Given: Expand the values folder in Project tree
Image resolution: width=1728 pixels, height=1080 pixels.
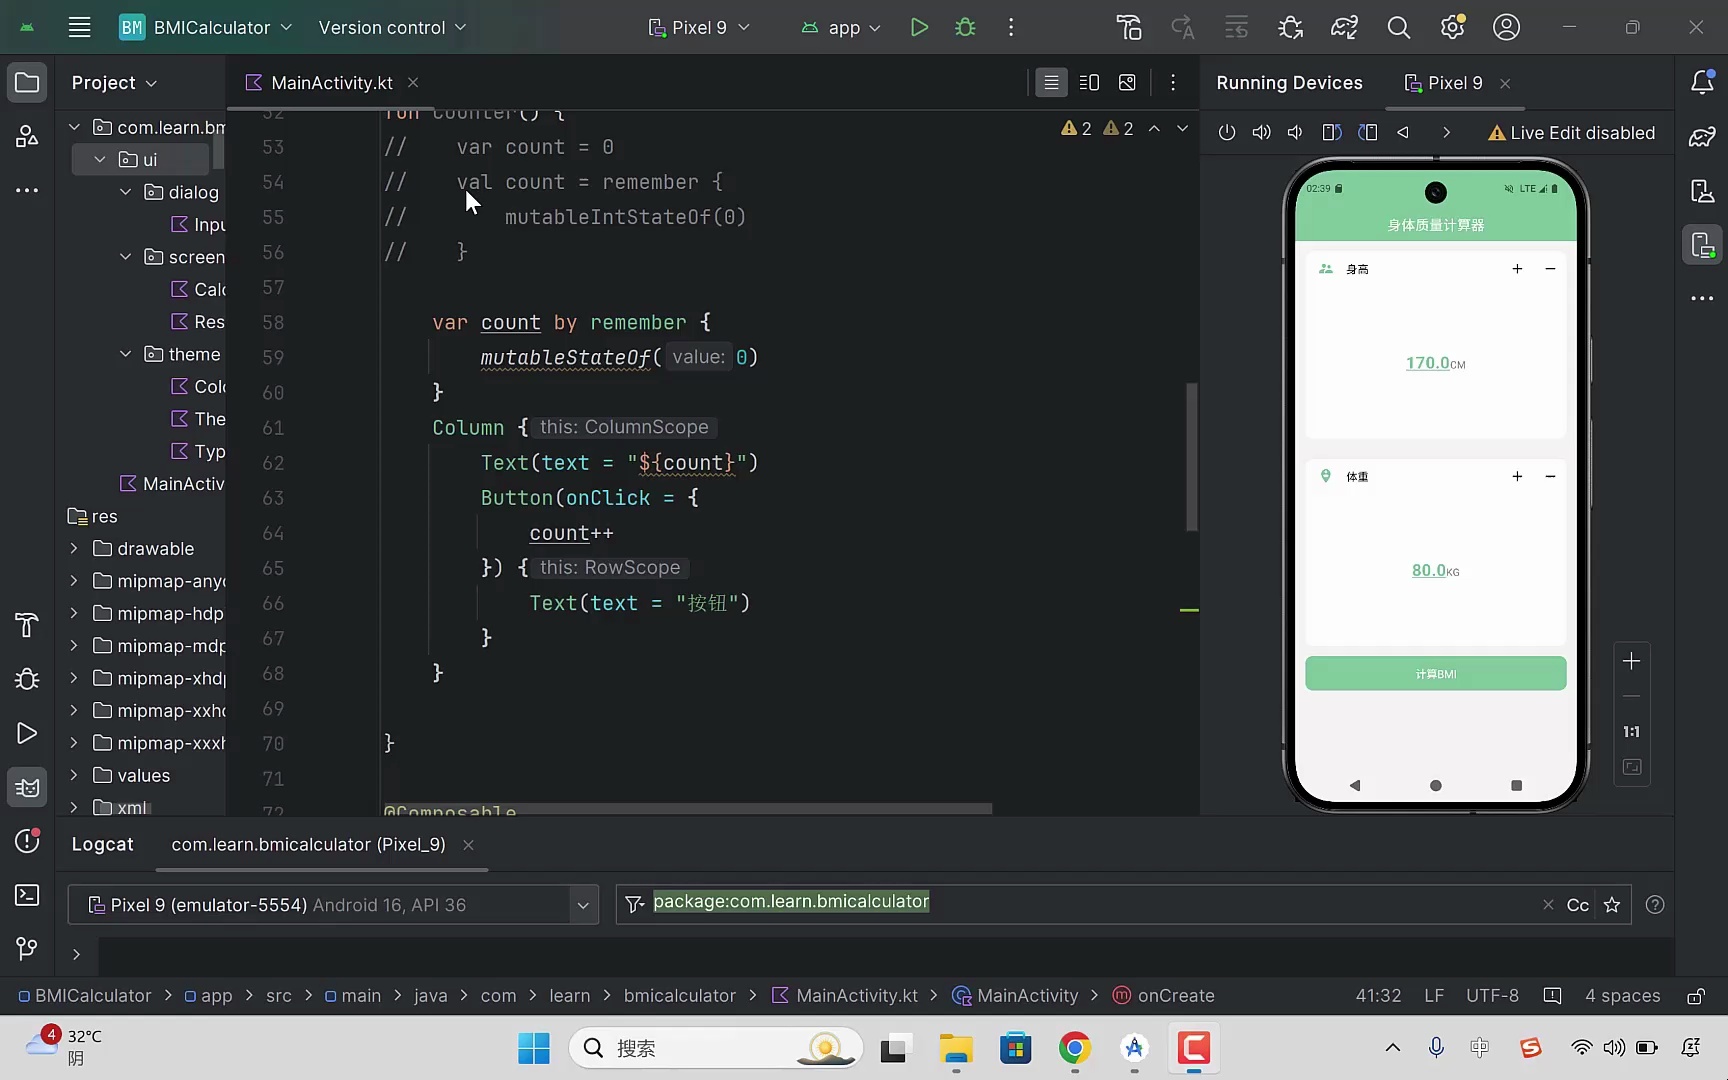Looking at the screenshot, I should [x=72, y=775].
